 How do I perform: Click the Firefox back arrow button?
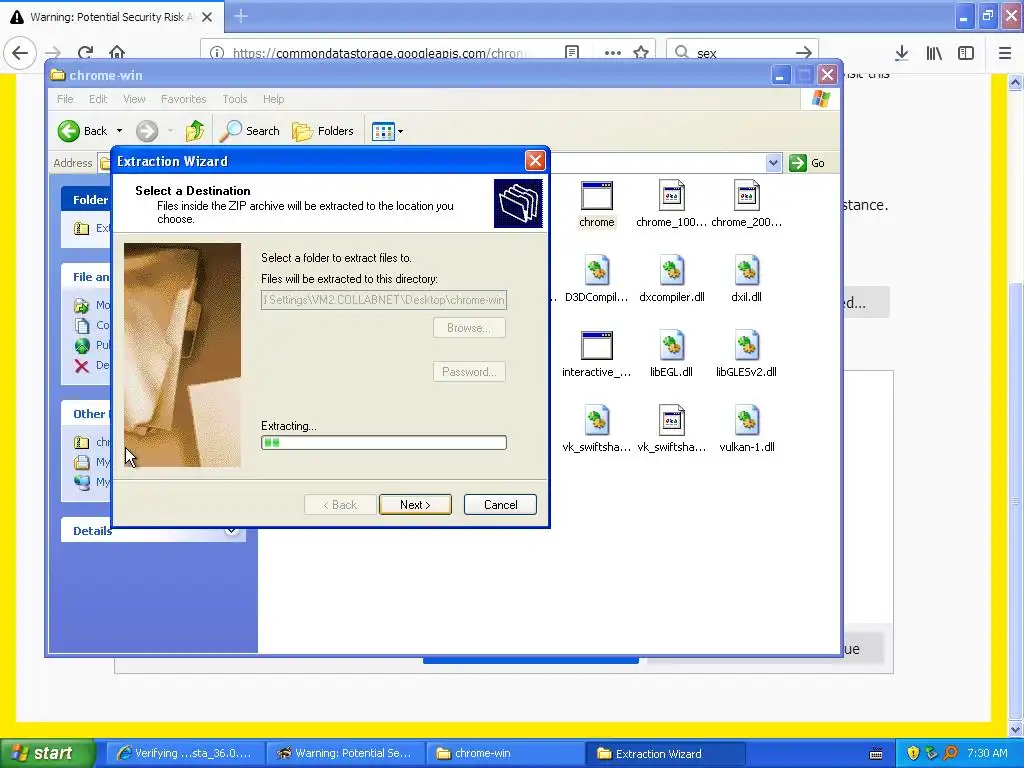point(20,53)
